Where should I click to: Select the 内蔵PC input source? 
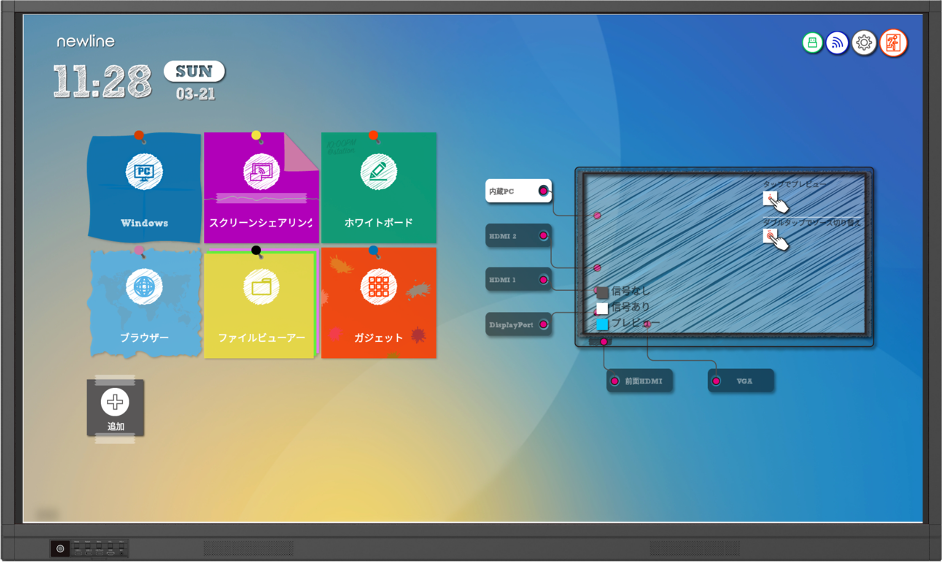tap(518, 191)
